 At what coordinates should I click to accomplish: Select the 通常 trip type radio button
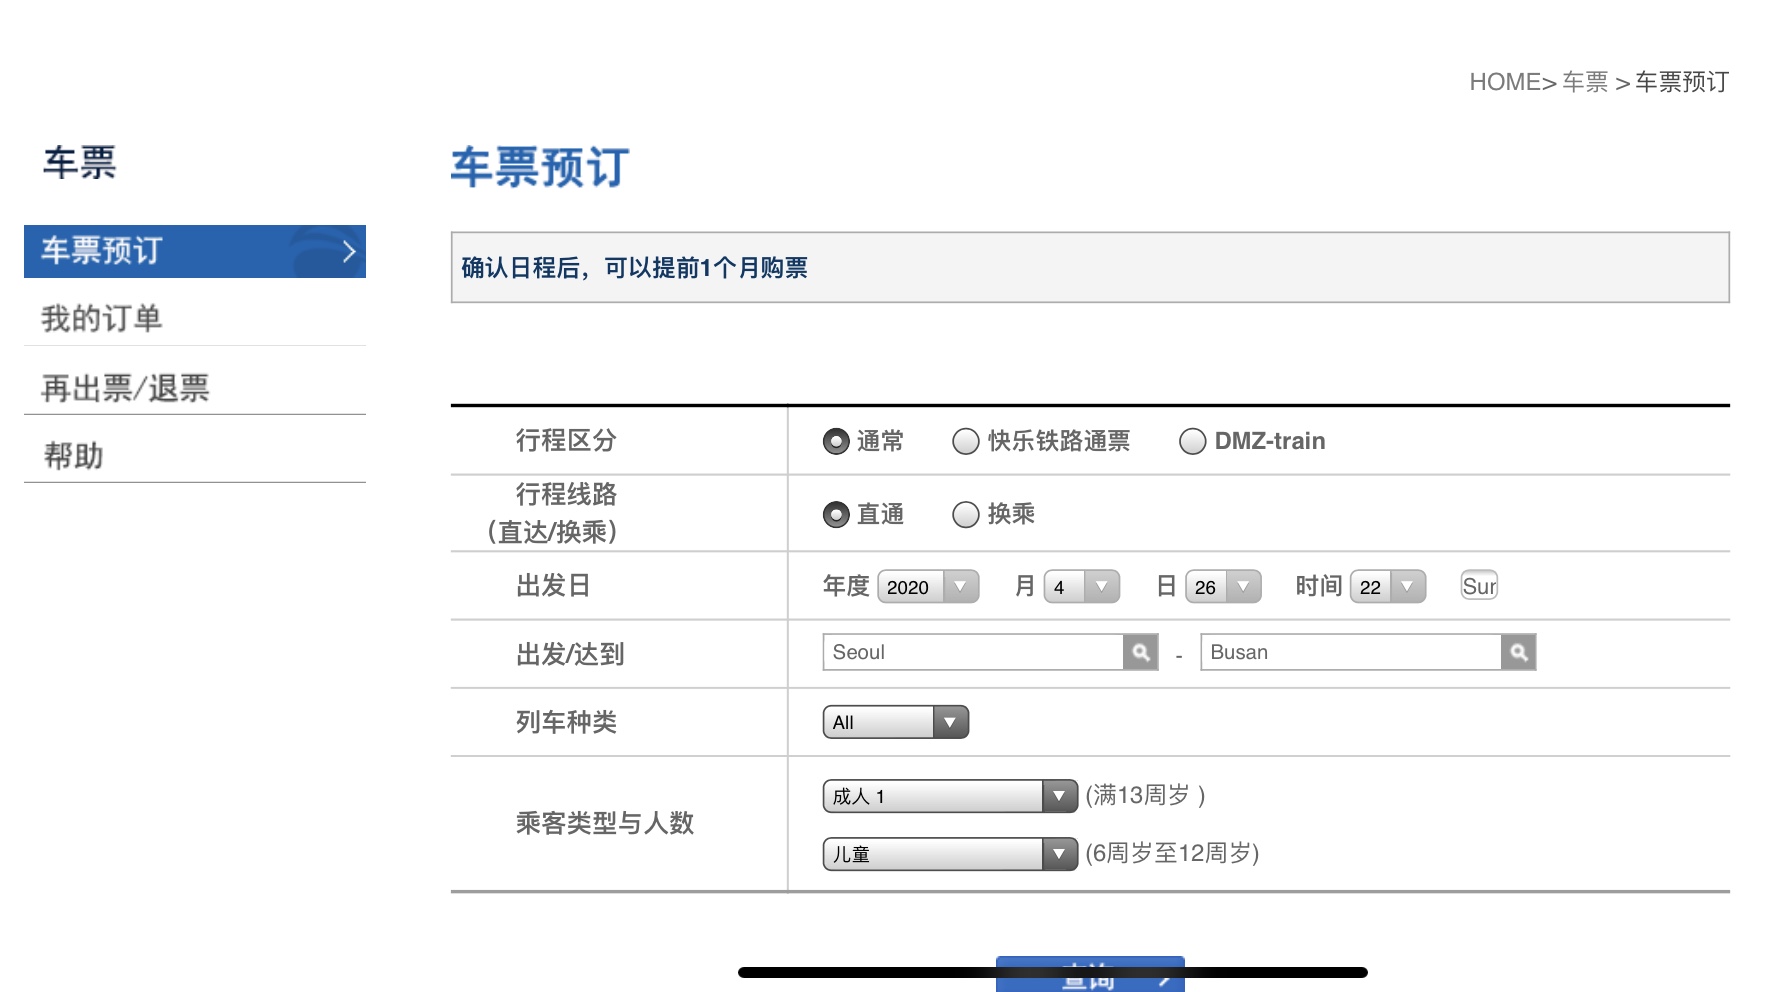836,441
